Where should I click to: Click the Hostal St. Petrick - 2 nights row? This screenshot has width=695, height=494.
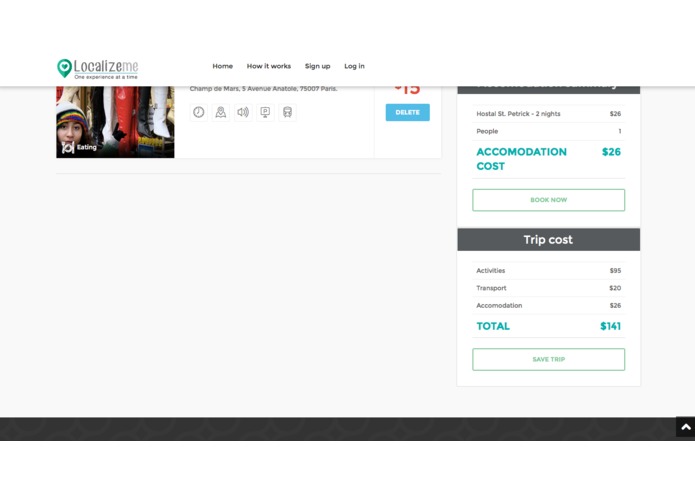(548, 114)
